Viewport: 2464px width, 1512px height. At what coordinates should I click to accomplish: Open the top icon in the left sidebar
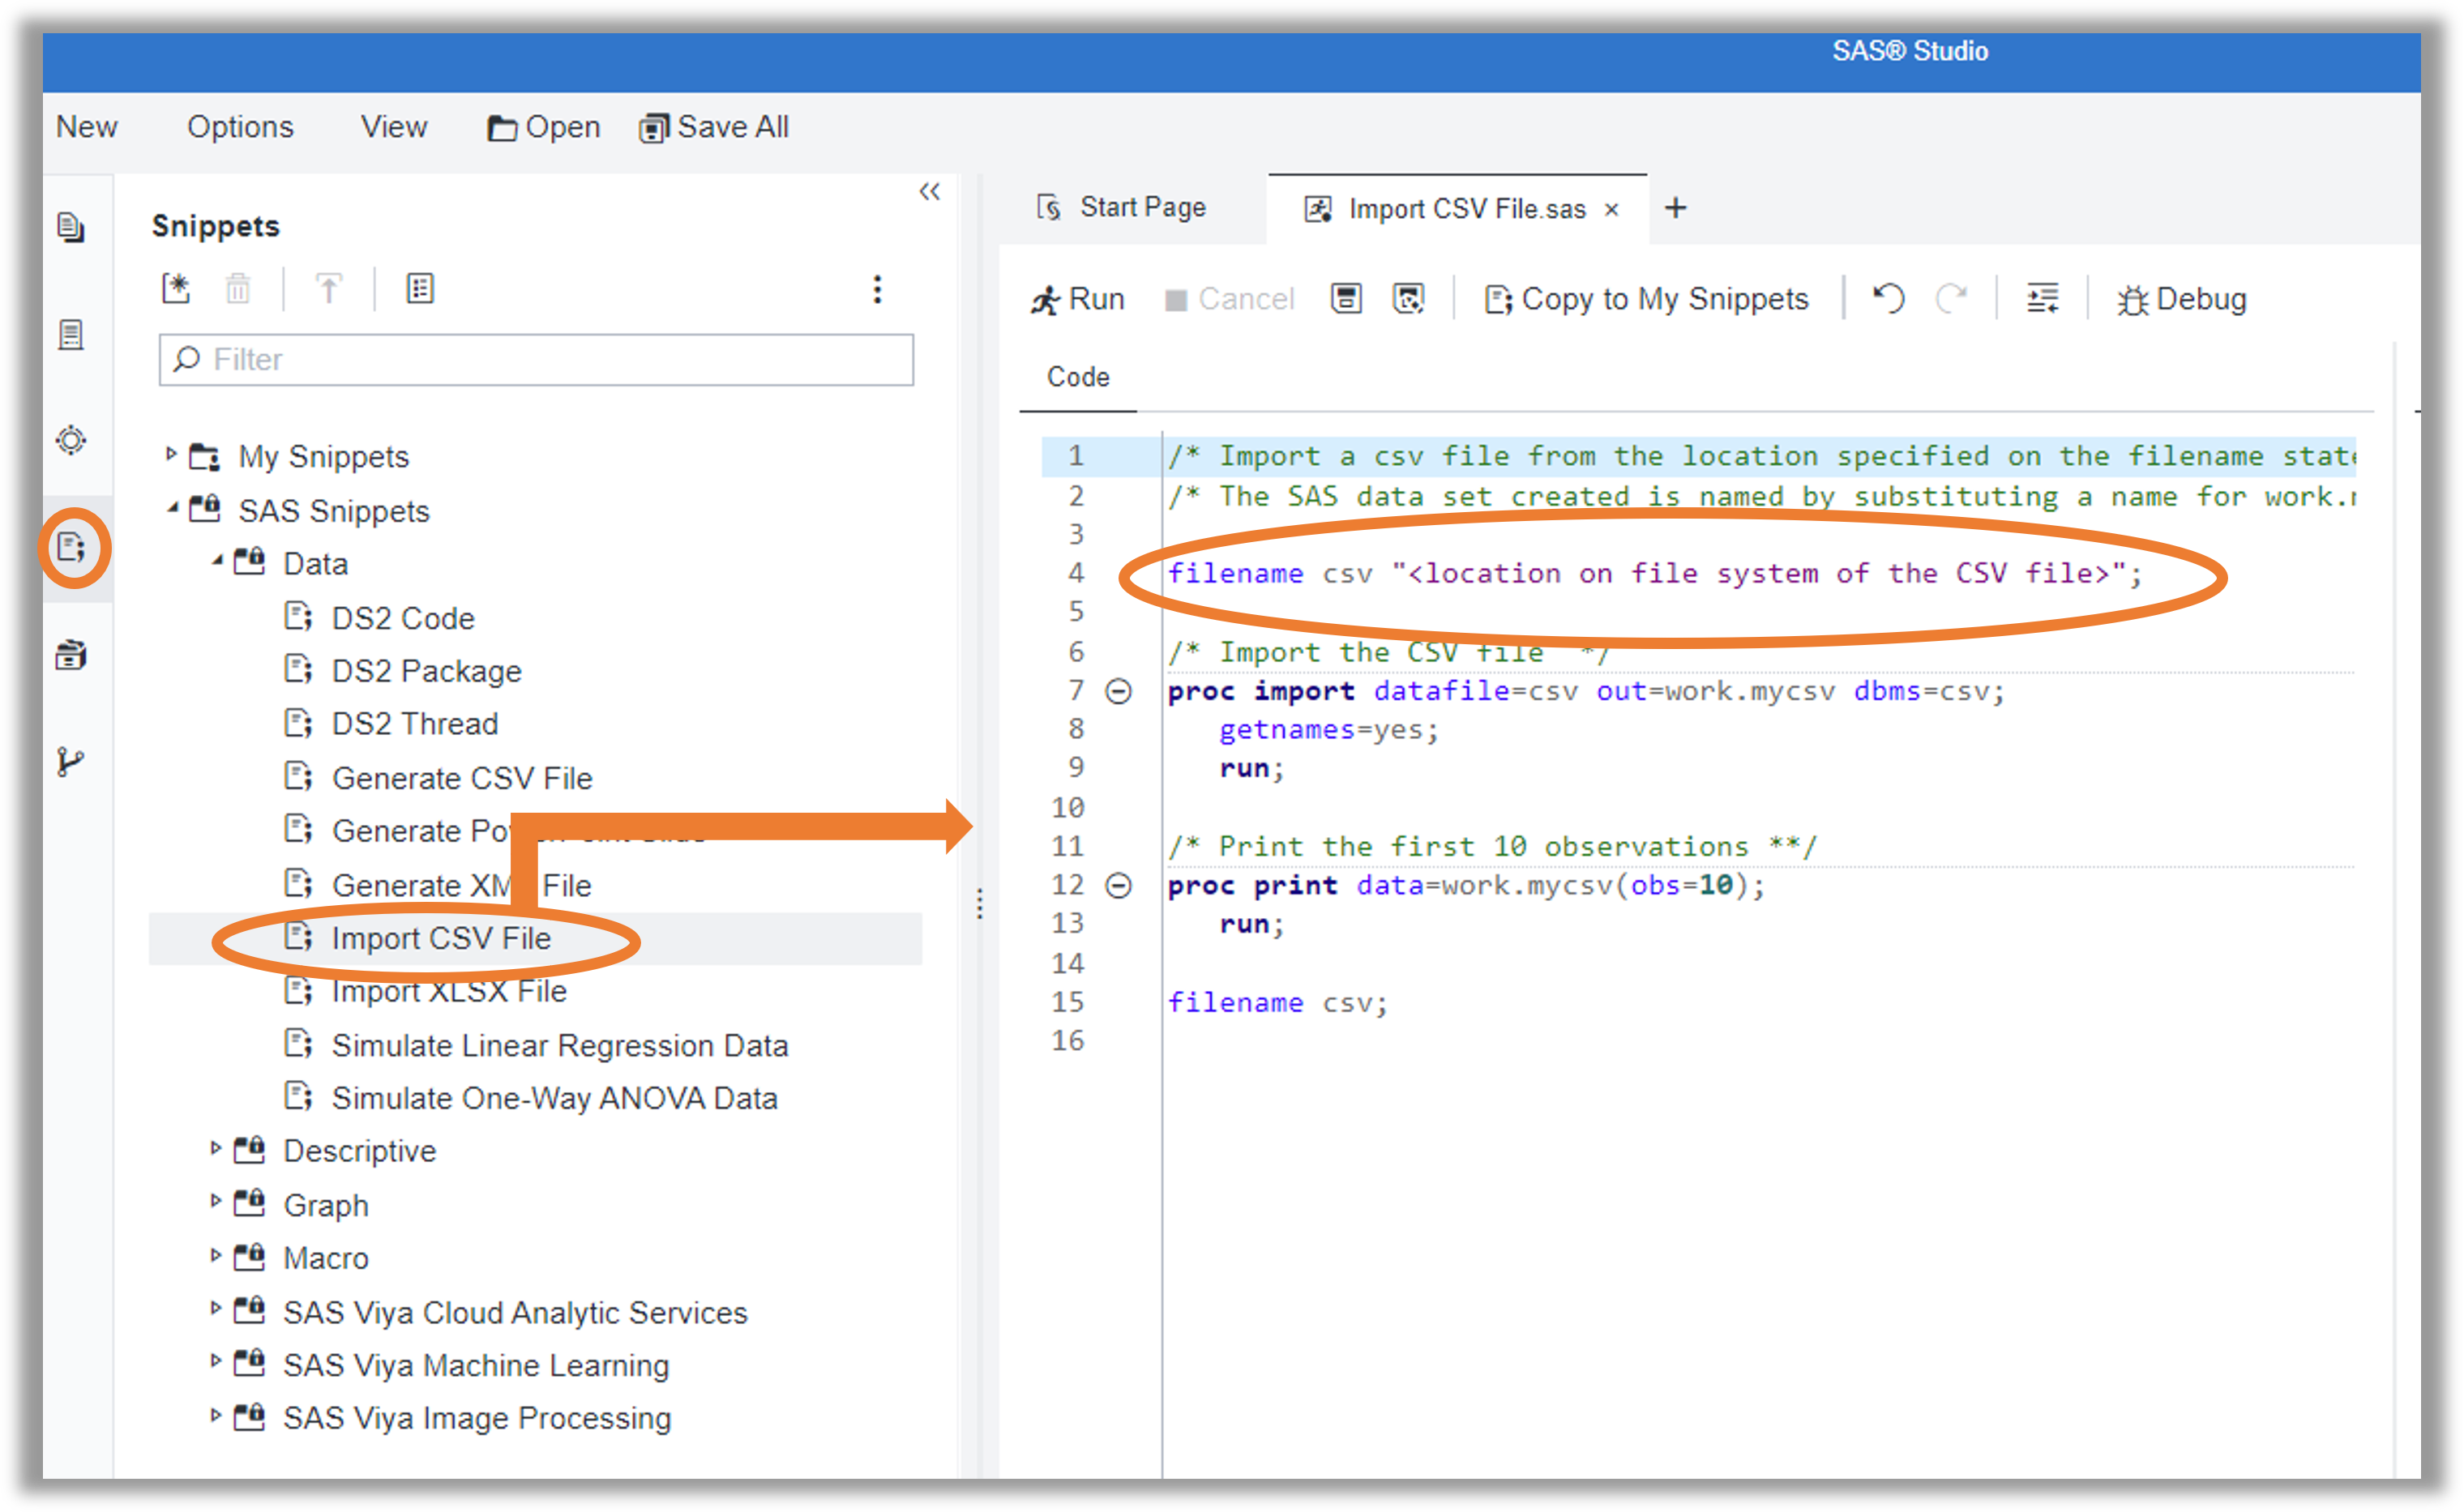pos(70,227)
